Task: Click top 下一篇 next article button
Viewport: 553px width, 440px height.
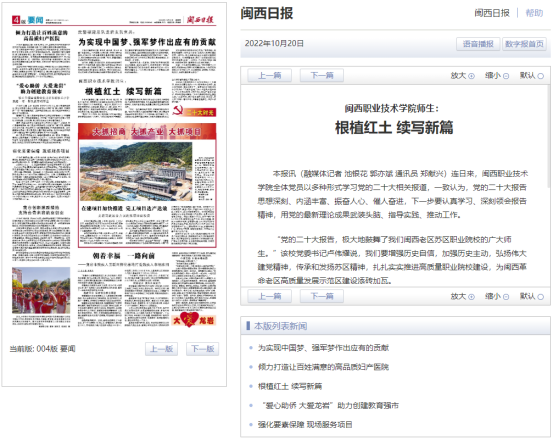Action: [322, 75]
